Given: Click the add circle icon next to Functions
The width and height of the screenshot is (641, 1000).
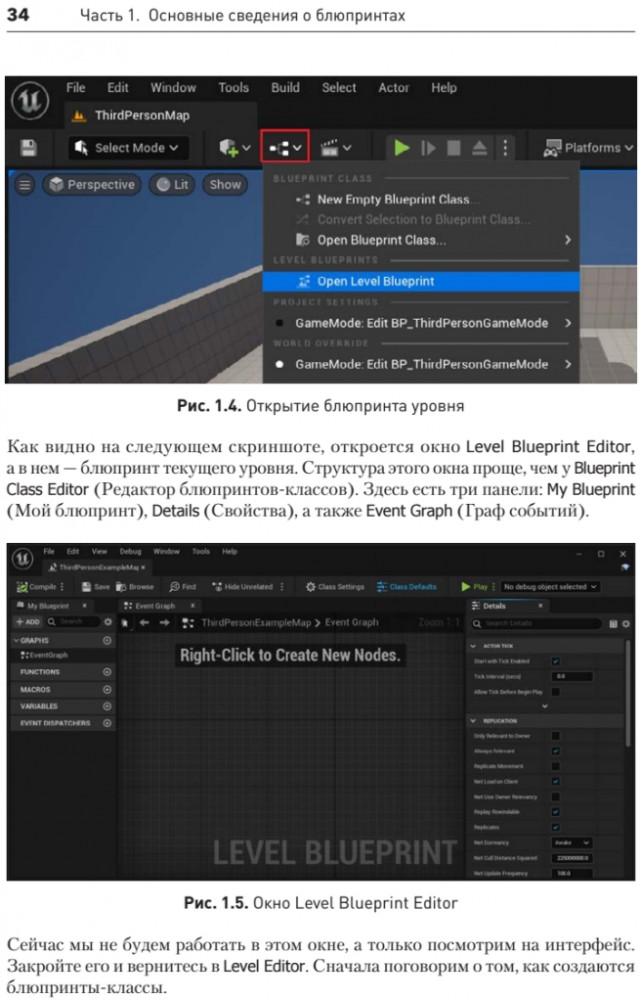Looking at the screenshot, I should (x=107, y=673).
